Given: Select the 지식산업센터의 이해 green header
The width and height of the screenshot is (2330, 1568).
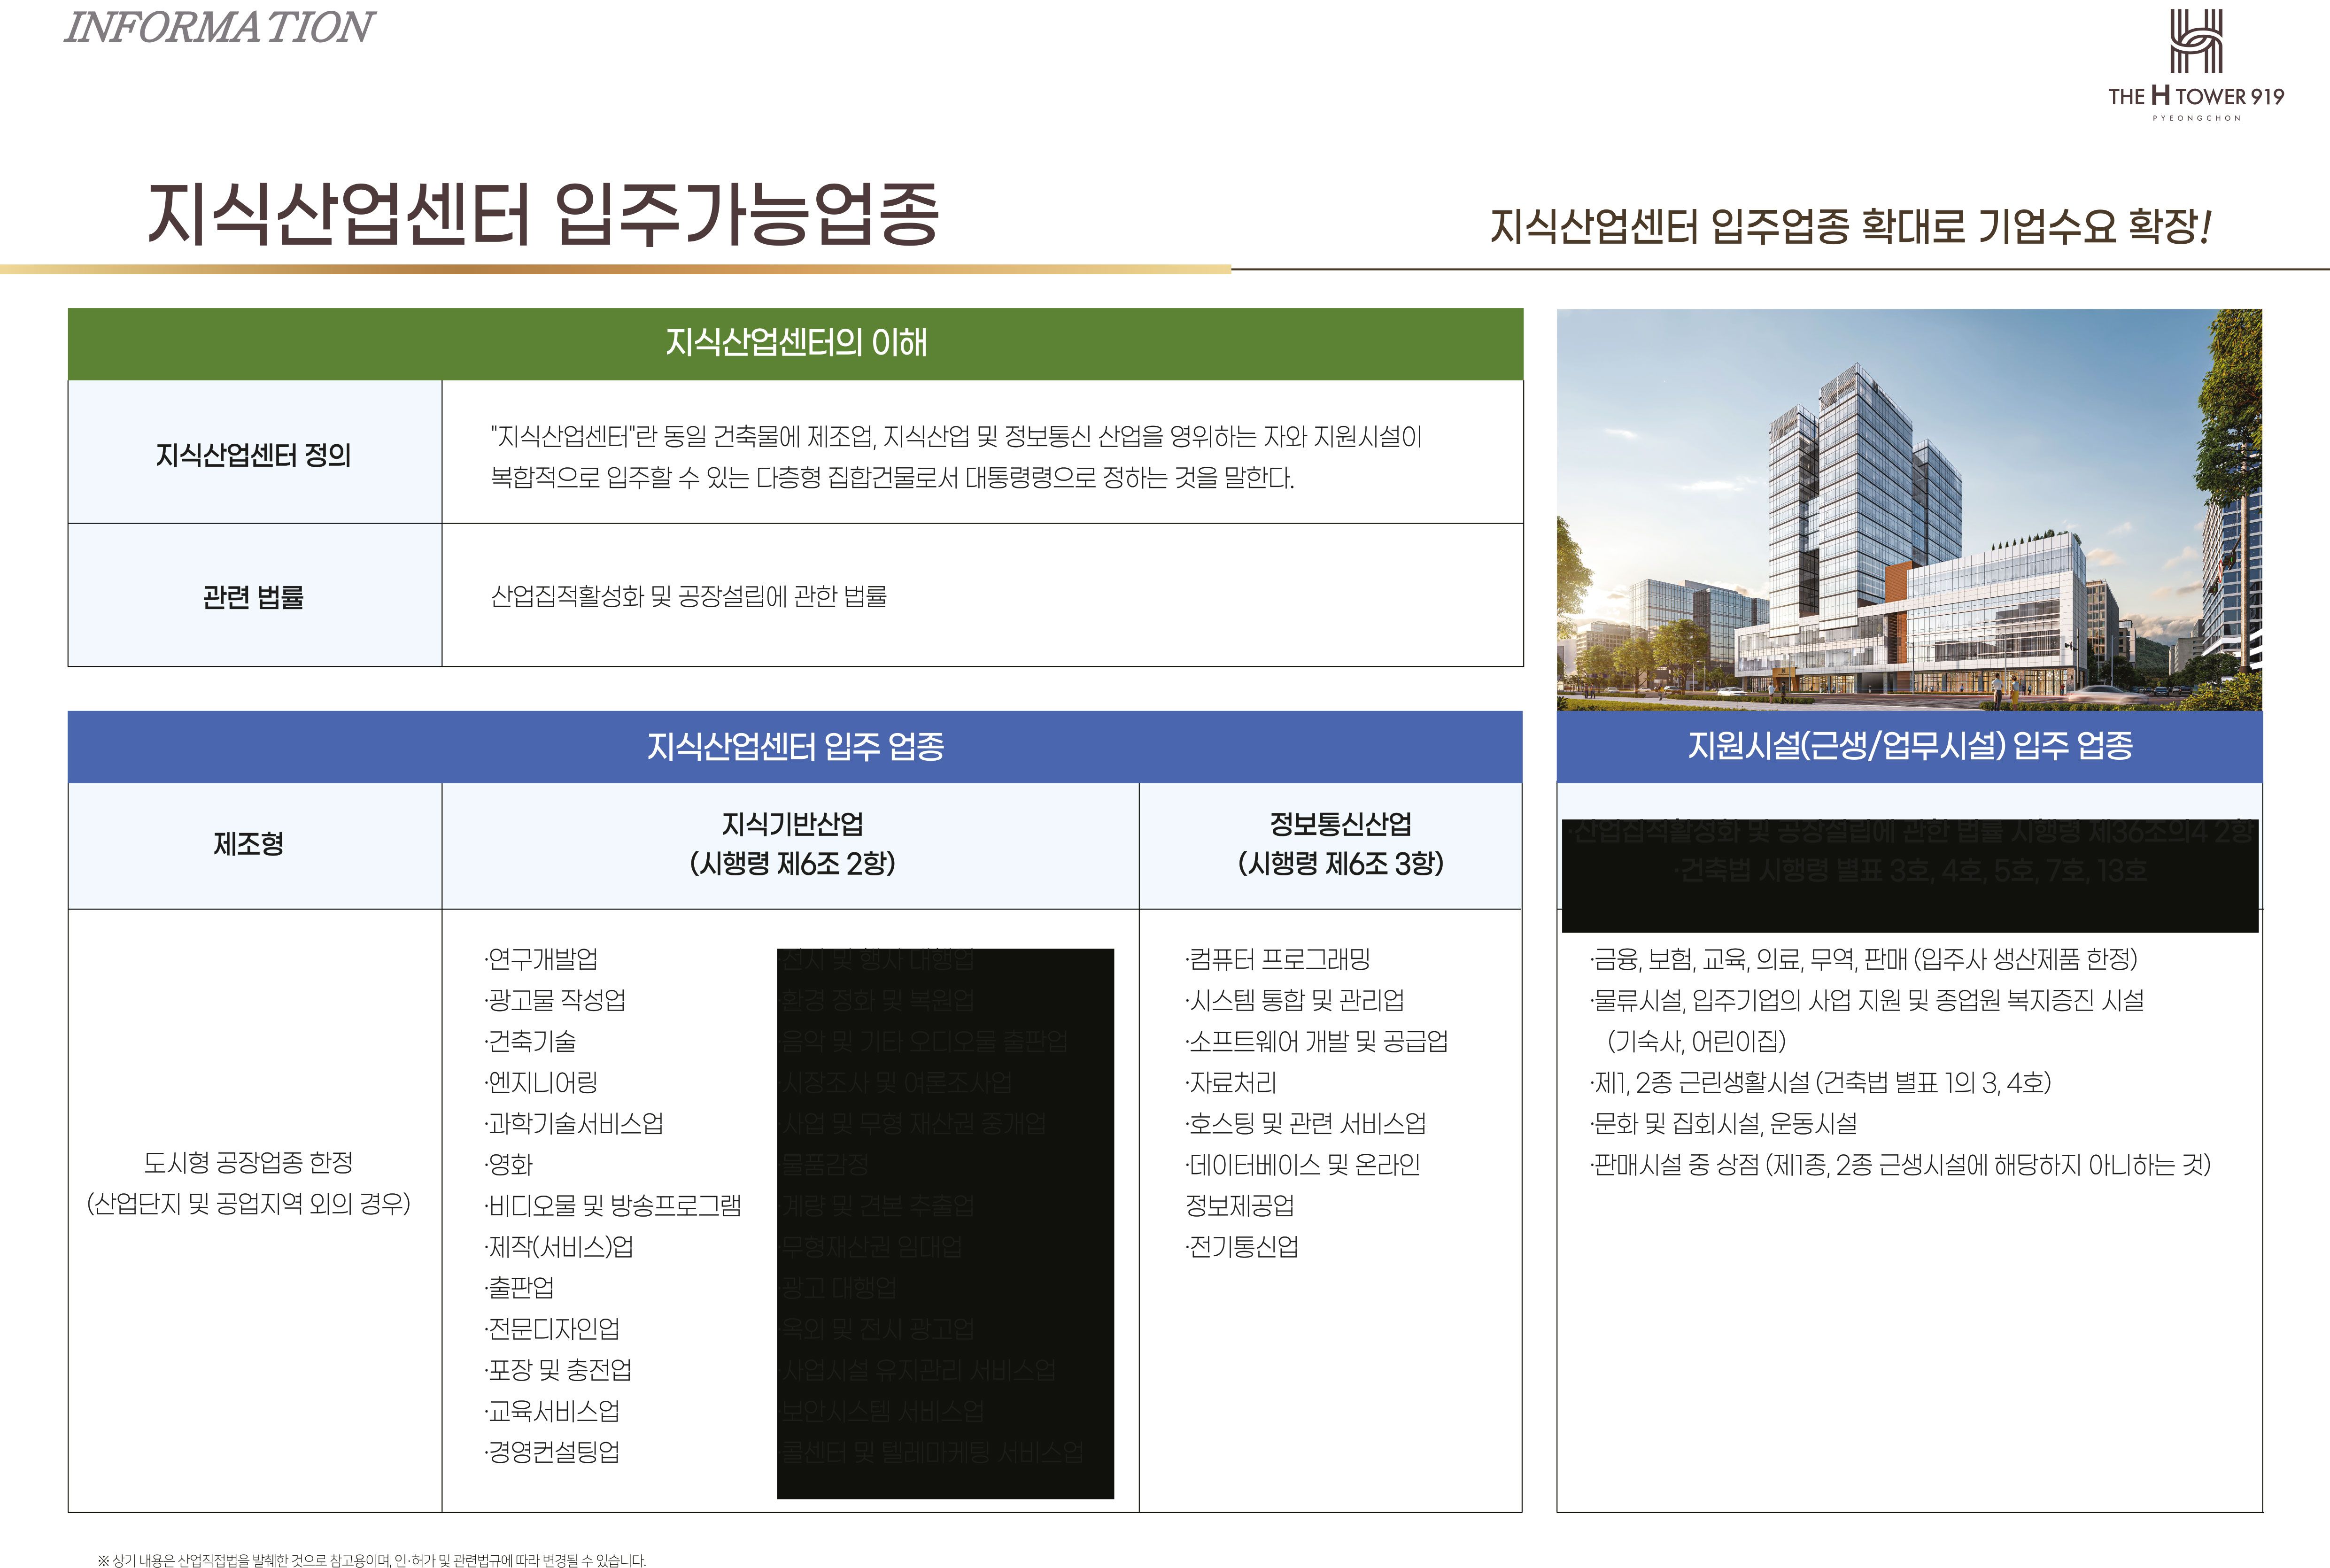Looking at the screenshot, I should pos(795,343).
